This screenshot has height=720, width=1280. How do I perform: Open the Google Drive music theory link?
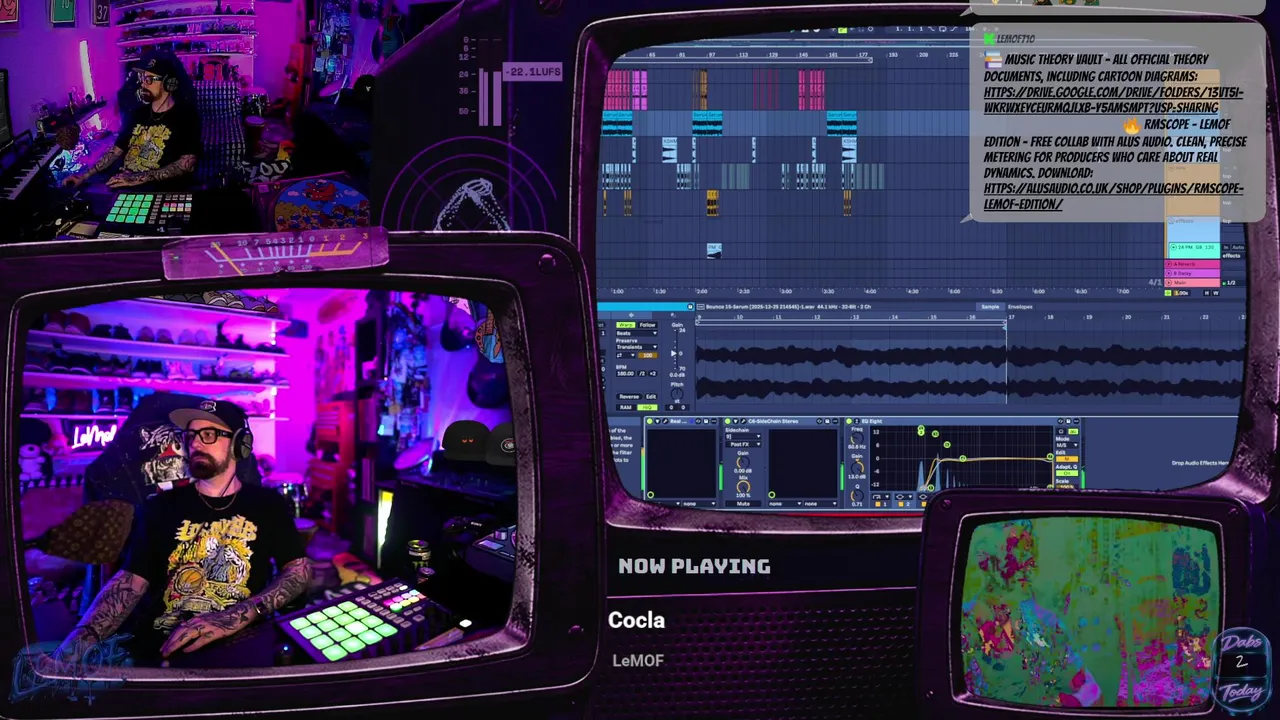[x=1113, y=100]
